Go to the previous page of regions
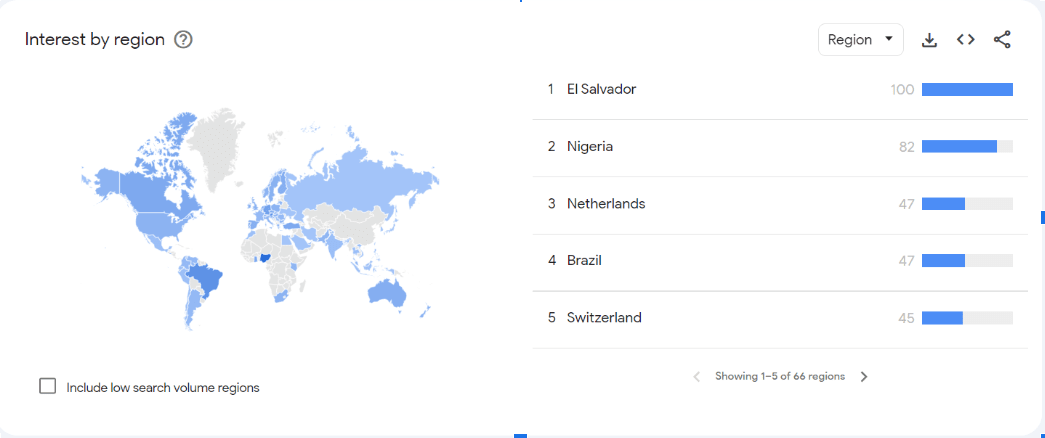The height and width of the screenshot is (438, 1045). [697, 377]
